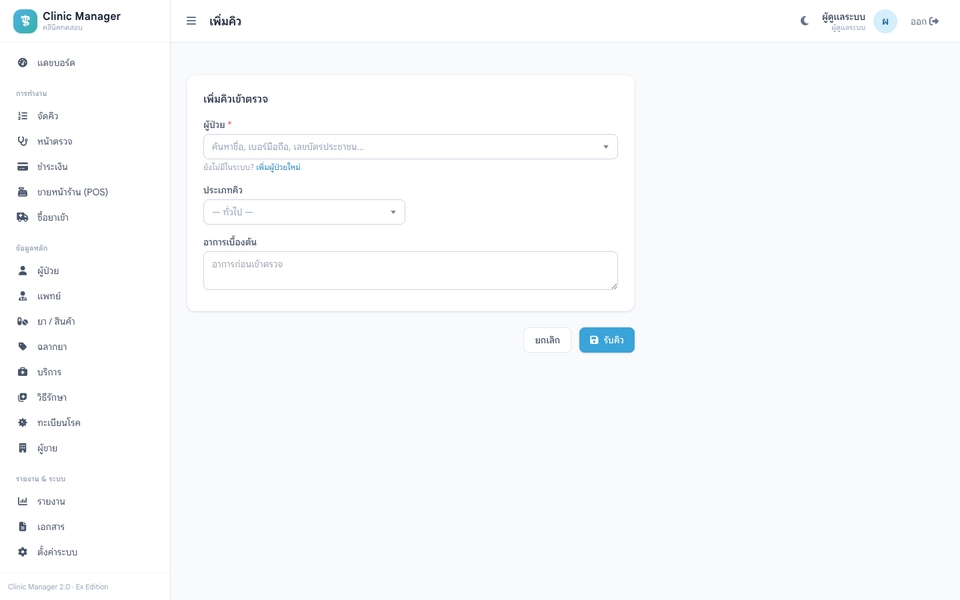This screenshot has width=960, height=600.
Task: Toggle dark mode moon icon
Action: pos(804,21)
